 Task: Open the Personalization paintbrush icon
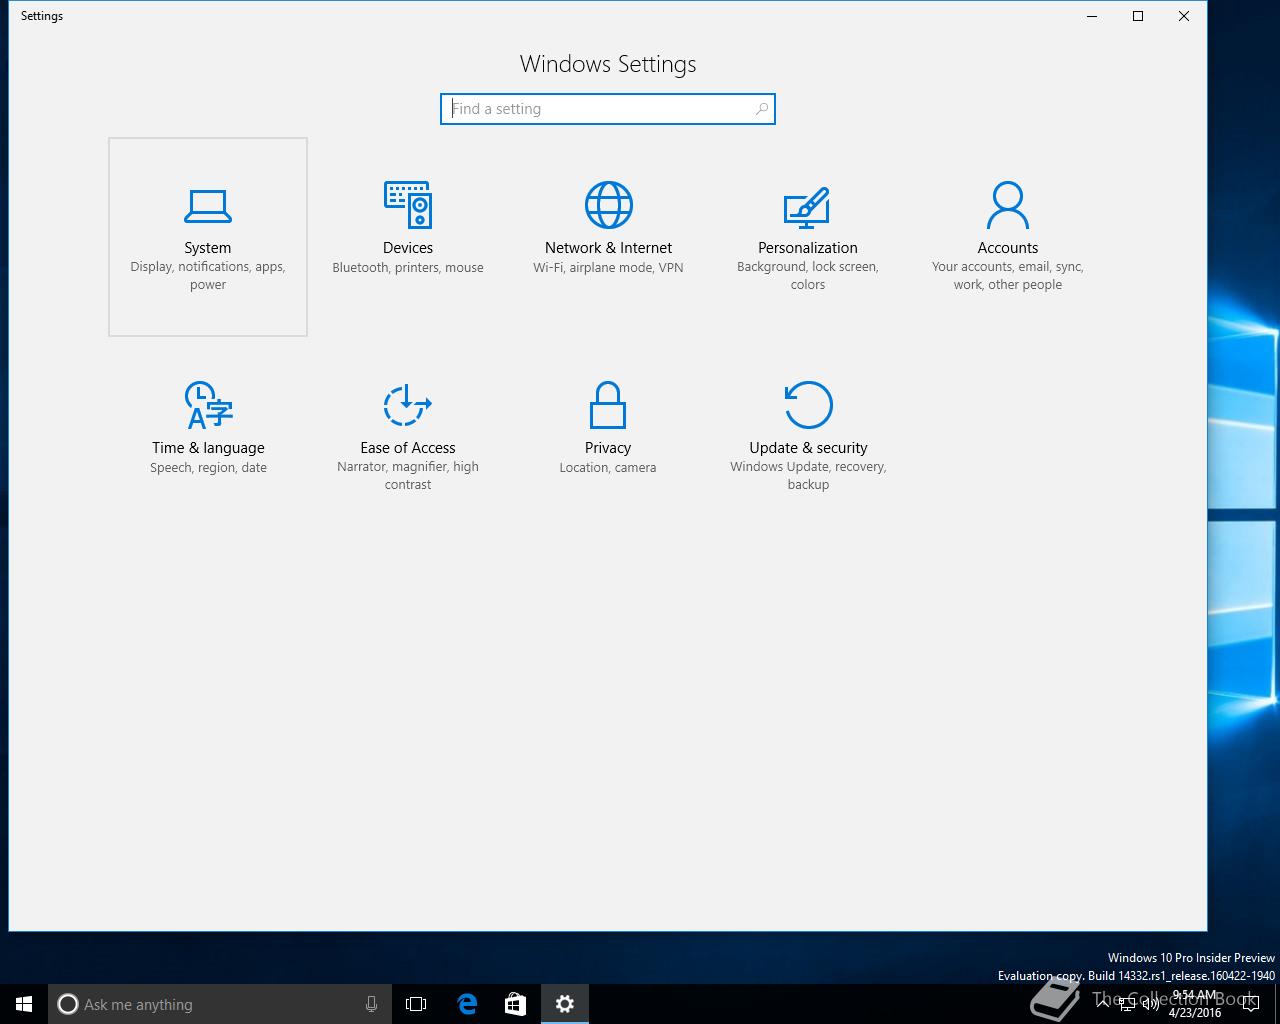click(x=807, y=206)
